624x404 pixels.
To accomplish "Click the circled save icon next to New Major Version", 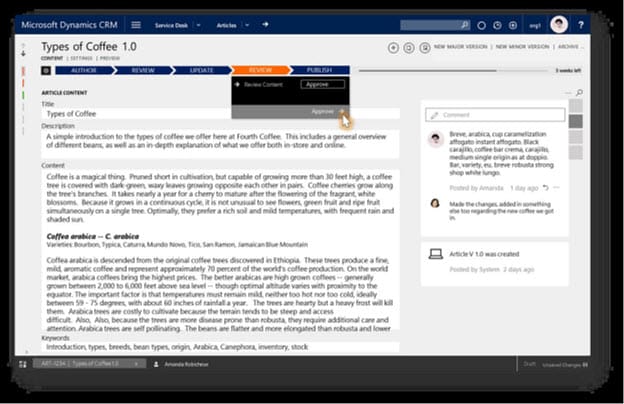I will pyautogui.click(x=425, y=48).
